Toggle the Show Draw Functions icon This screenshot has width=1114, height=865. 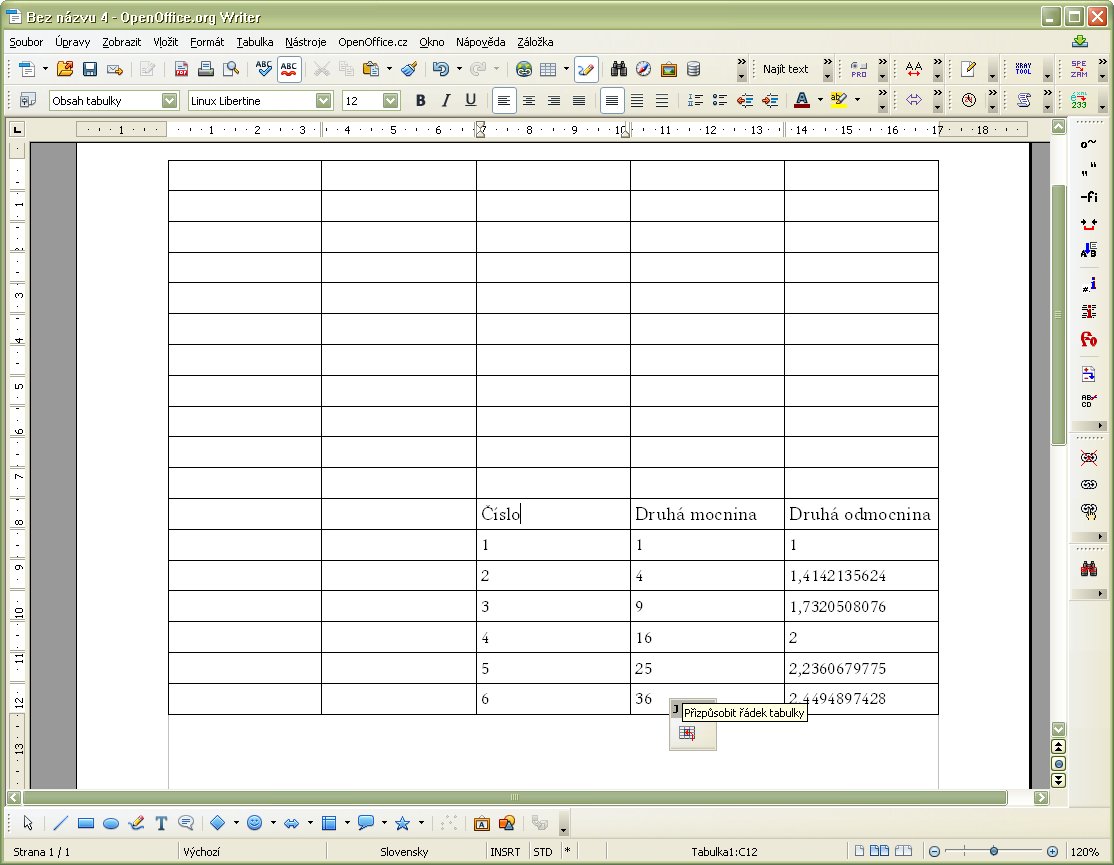pyautogui.click(x=585, y=69)
